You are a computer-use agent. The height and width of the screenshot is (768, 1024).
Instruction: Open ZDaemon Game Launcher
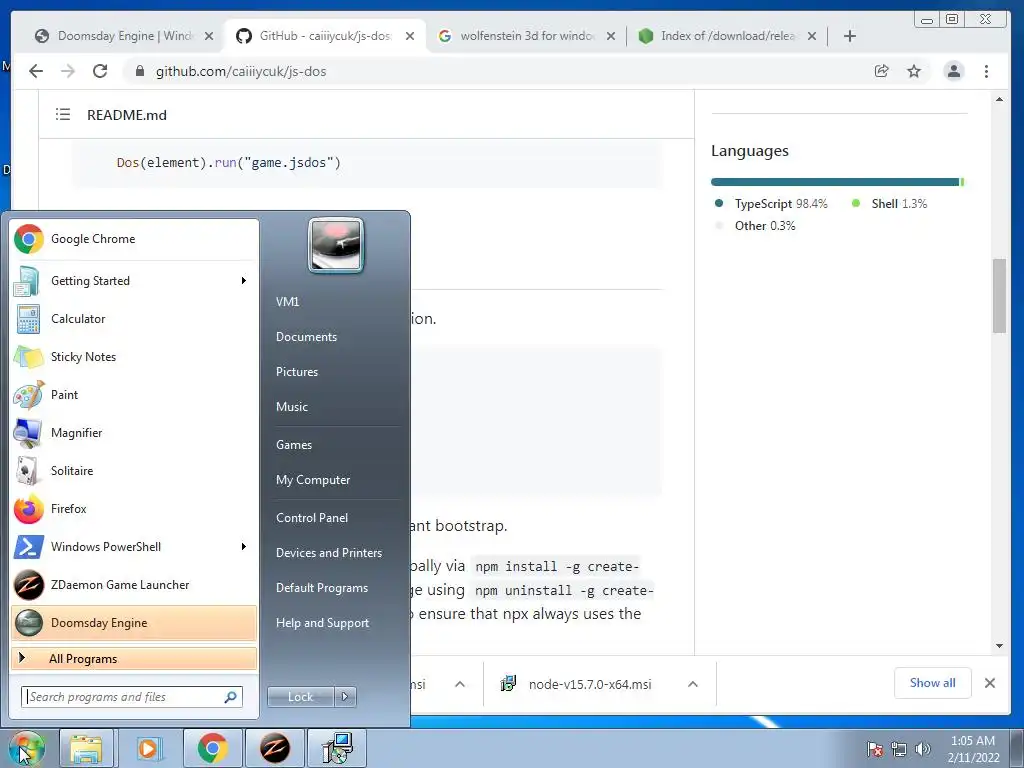(x=134, y=584)
